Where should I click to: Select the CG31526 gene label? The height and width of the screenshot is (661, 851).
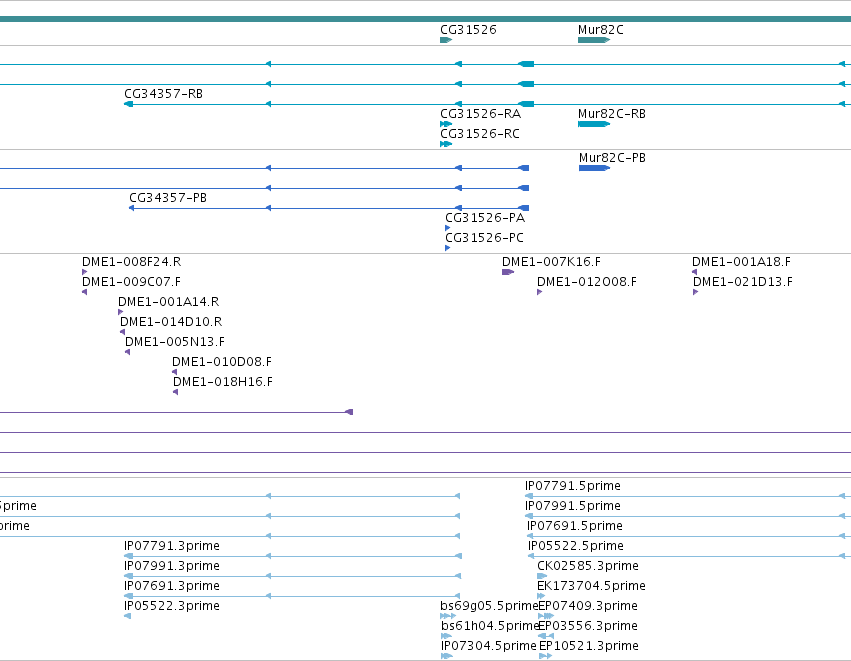tap(468, 29)
